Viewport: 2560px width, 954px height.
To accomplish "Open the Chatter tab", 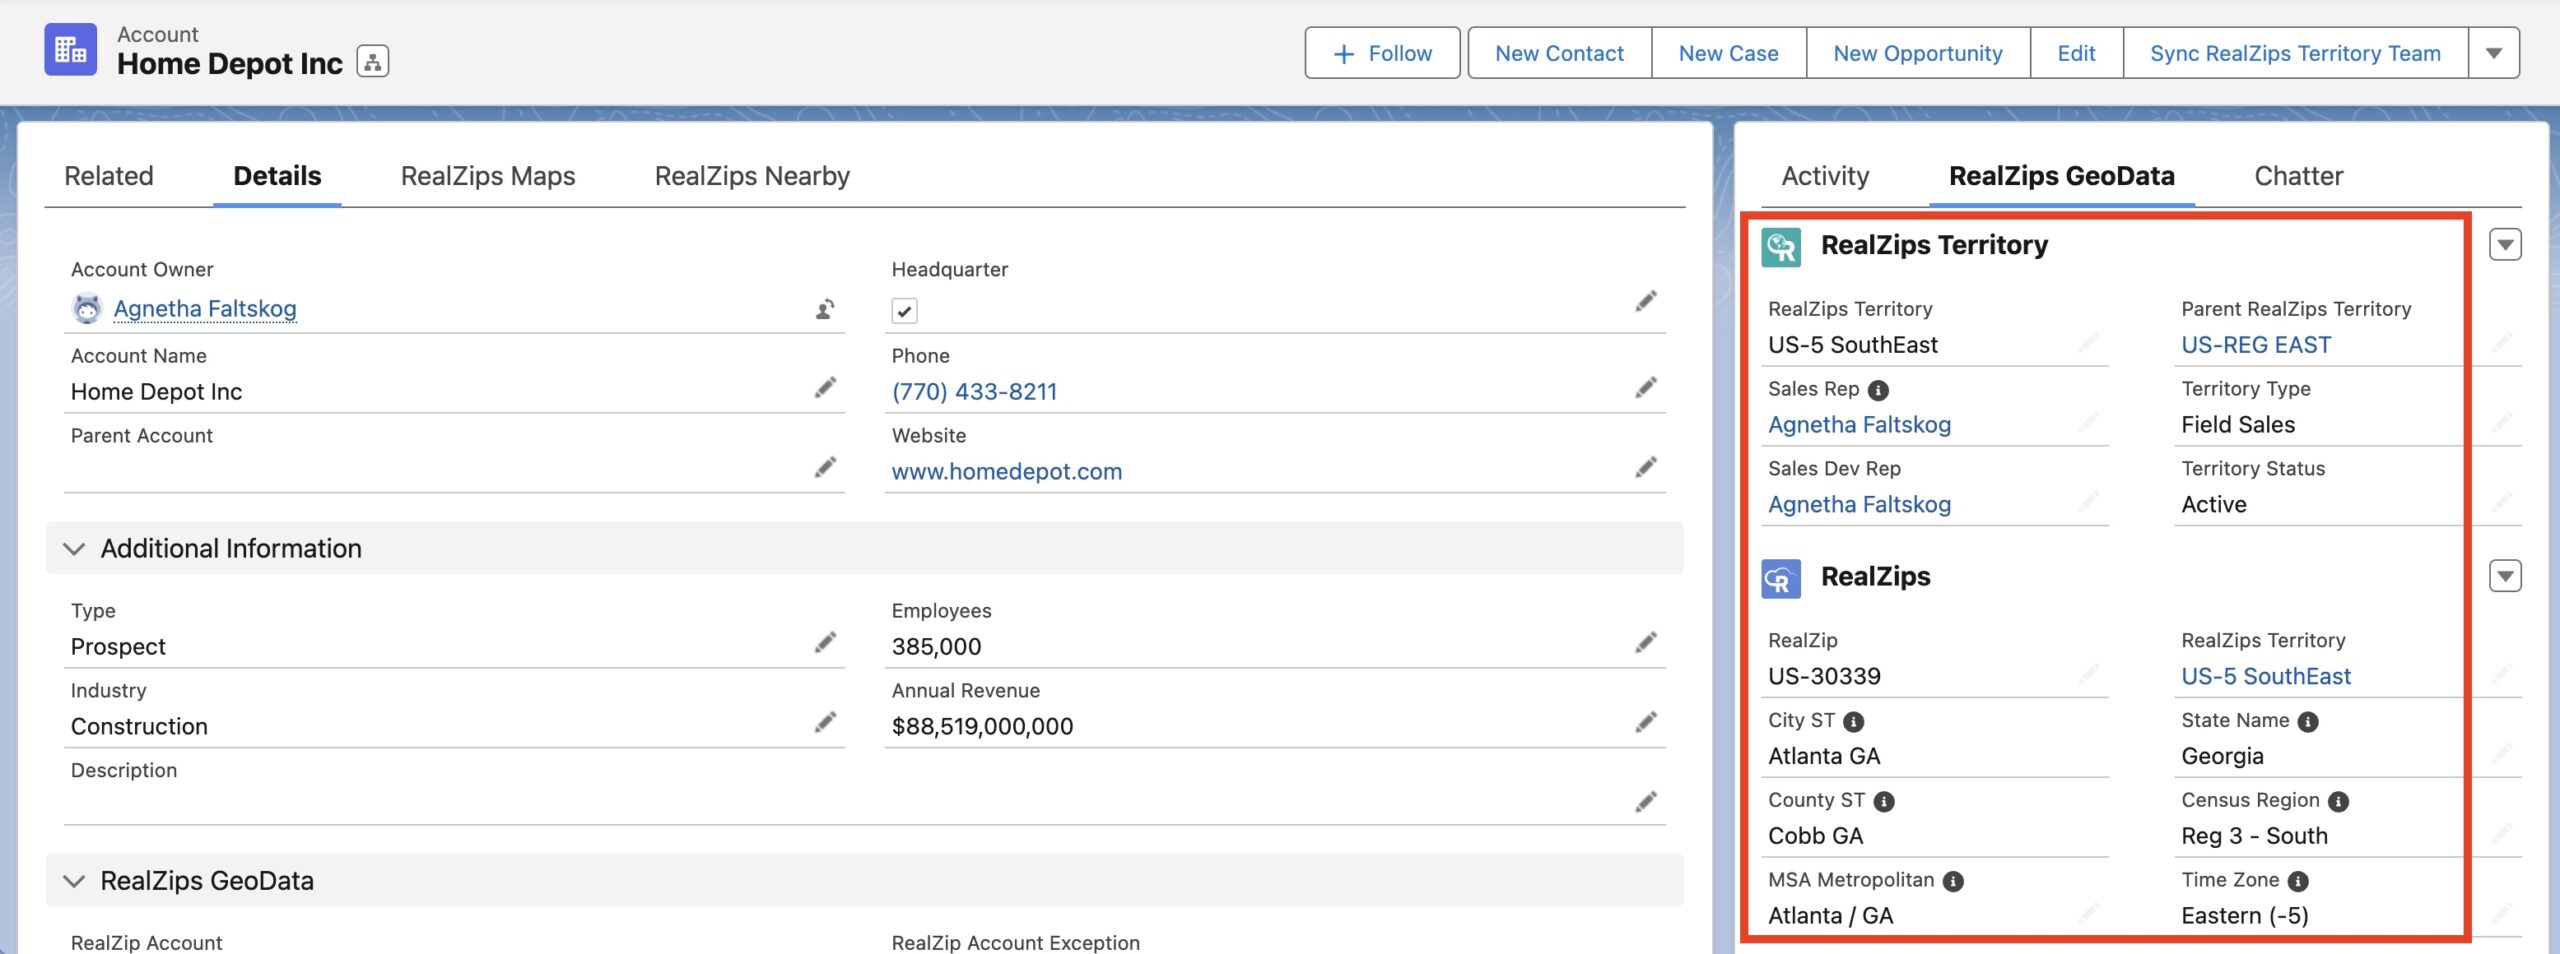I will click(x=2299, y=176).
